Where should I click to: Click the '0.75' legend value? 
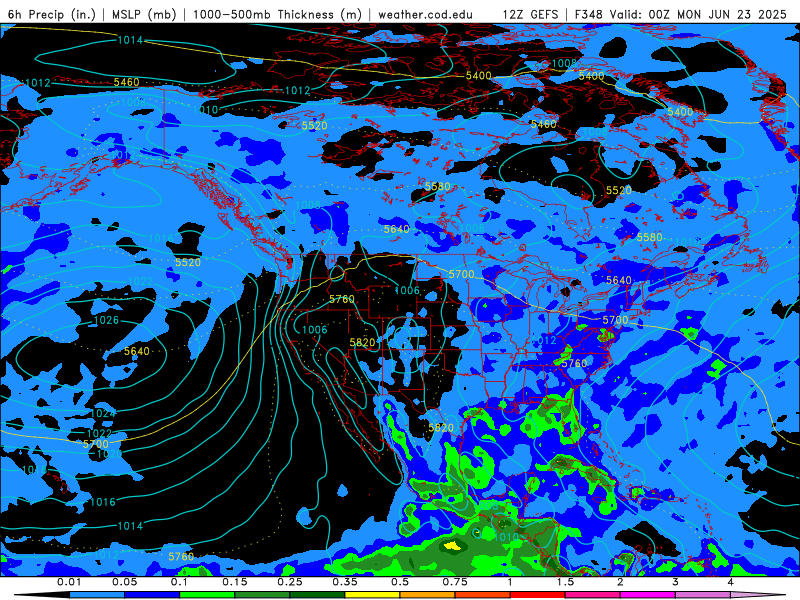click(x=455, y=582)
